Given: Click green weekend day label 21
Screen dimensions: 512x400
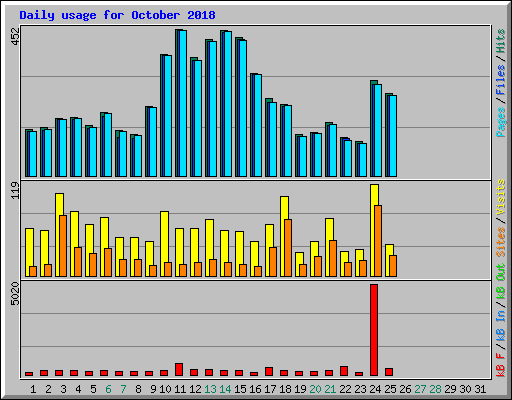Looking at the screenshot, I should tap(330, 389).
